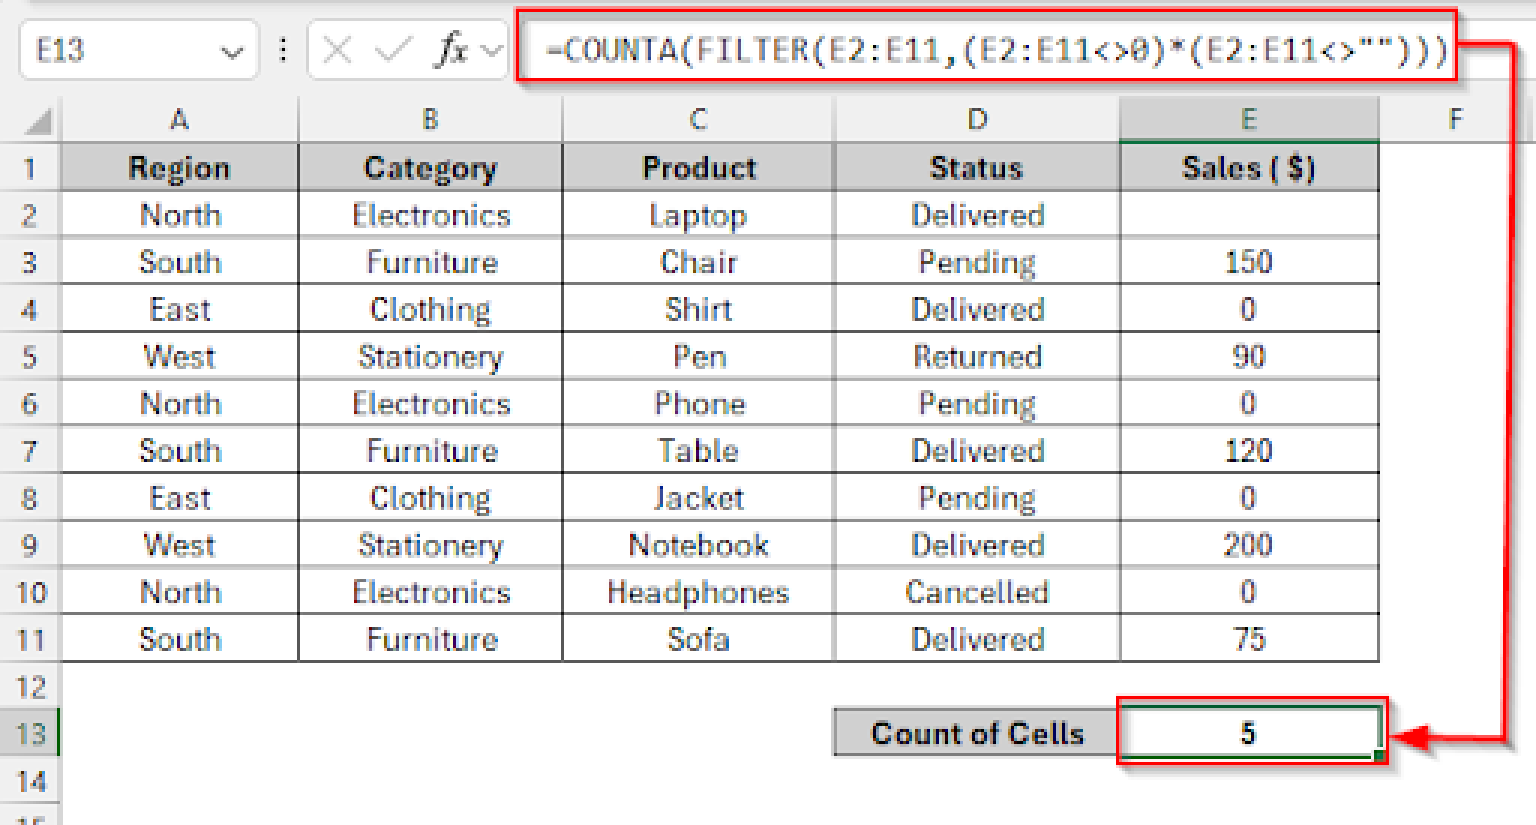Select row 13 header
1536x825 pixels.
(x=30, y=732)
